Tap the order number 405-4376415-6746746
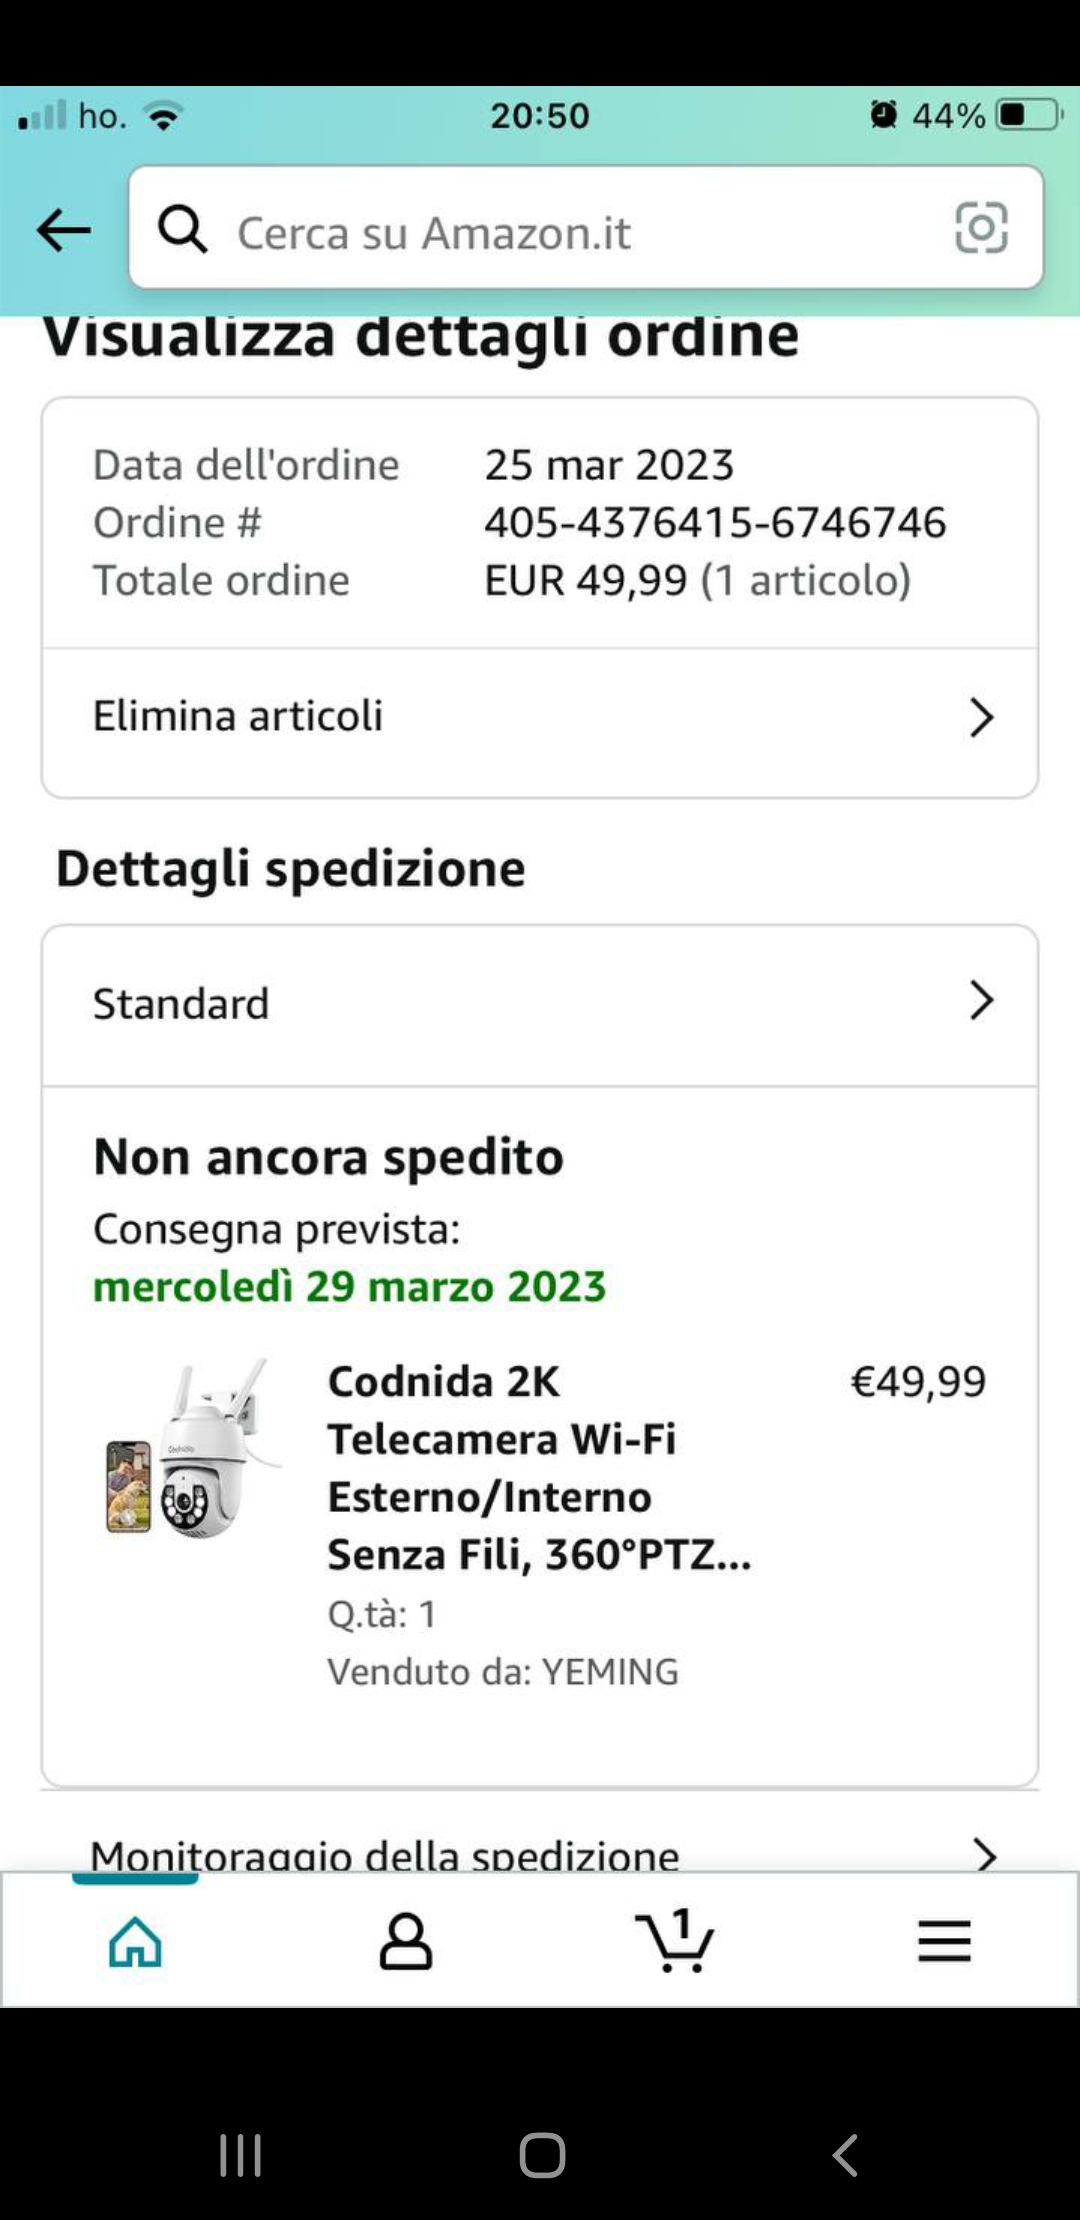This screenshot has width=1080, height=2220. [715, 522]
